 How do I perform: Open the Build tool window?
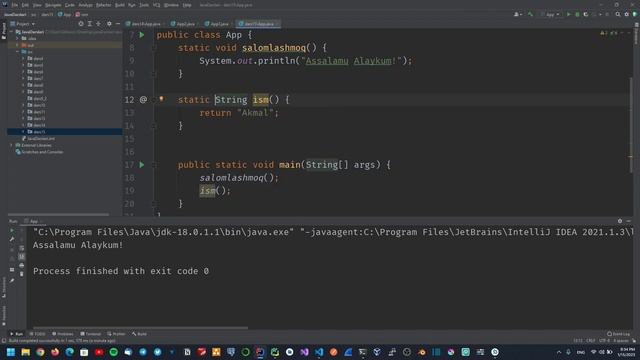[x=139, y=334]
